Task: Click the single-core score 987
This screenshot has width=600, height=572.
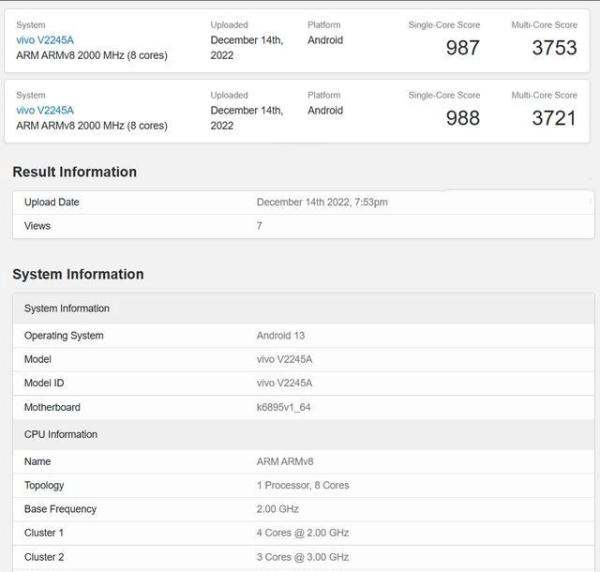Action: pos(462,47)
